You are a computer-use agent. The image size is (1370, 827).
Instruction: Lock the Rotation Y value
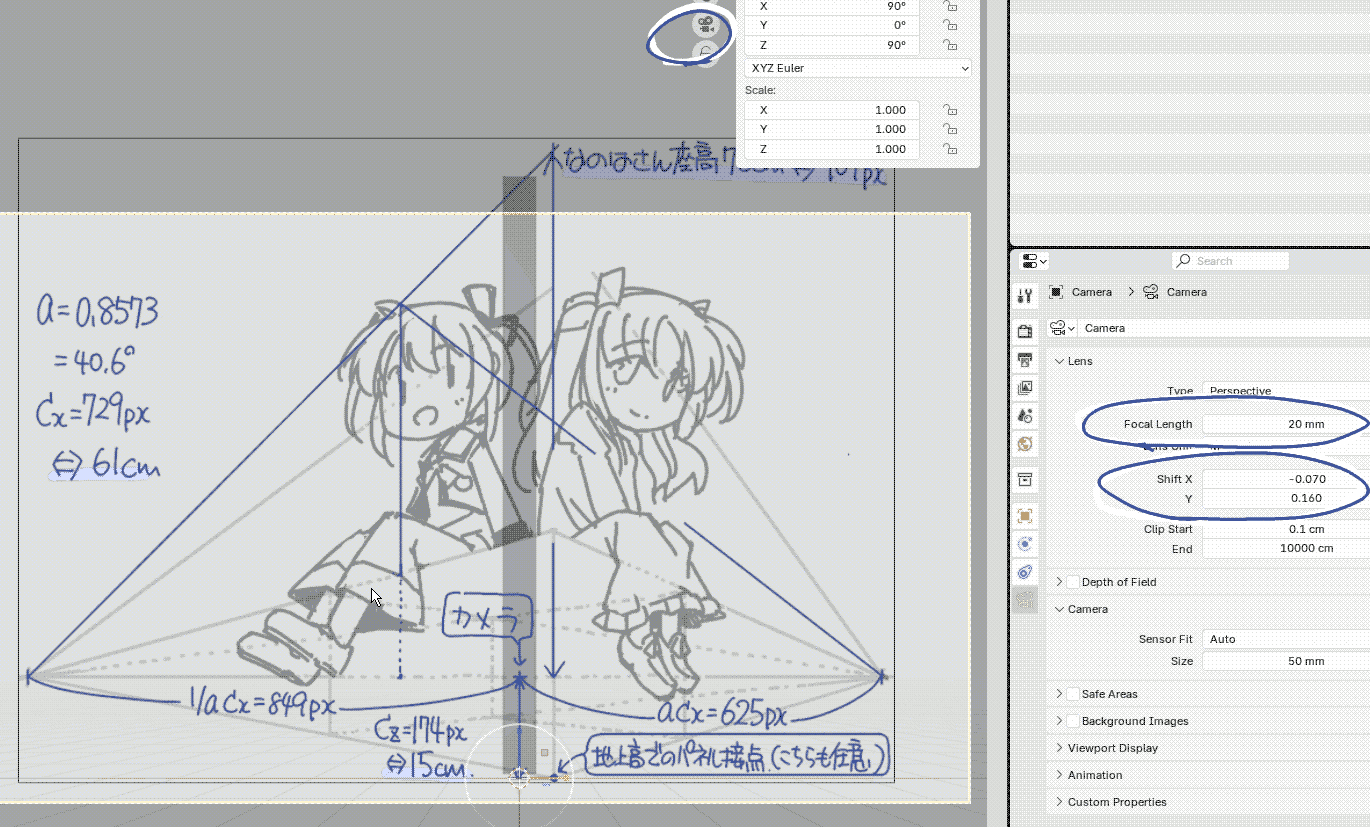click(950, 25)
